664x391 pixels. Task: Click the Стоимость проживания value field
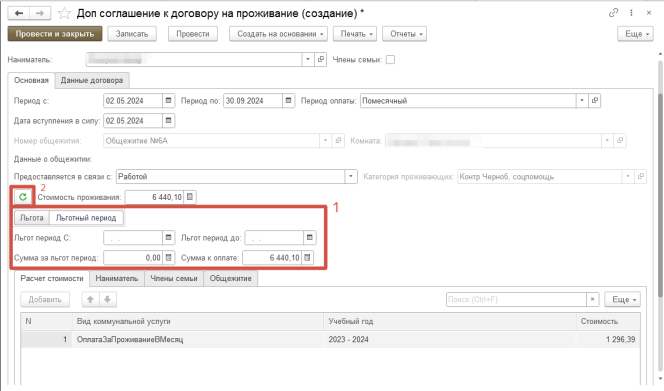tap(155, 197)
